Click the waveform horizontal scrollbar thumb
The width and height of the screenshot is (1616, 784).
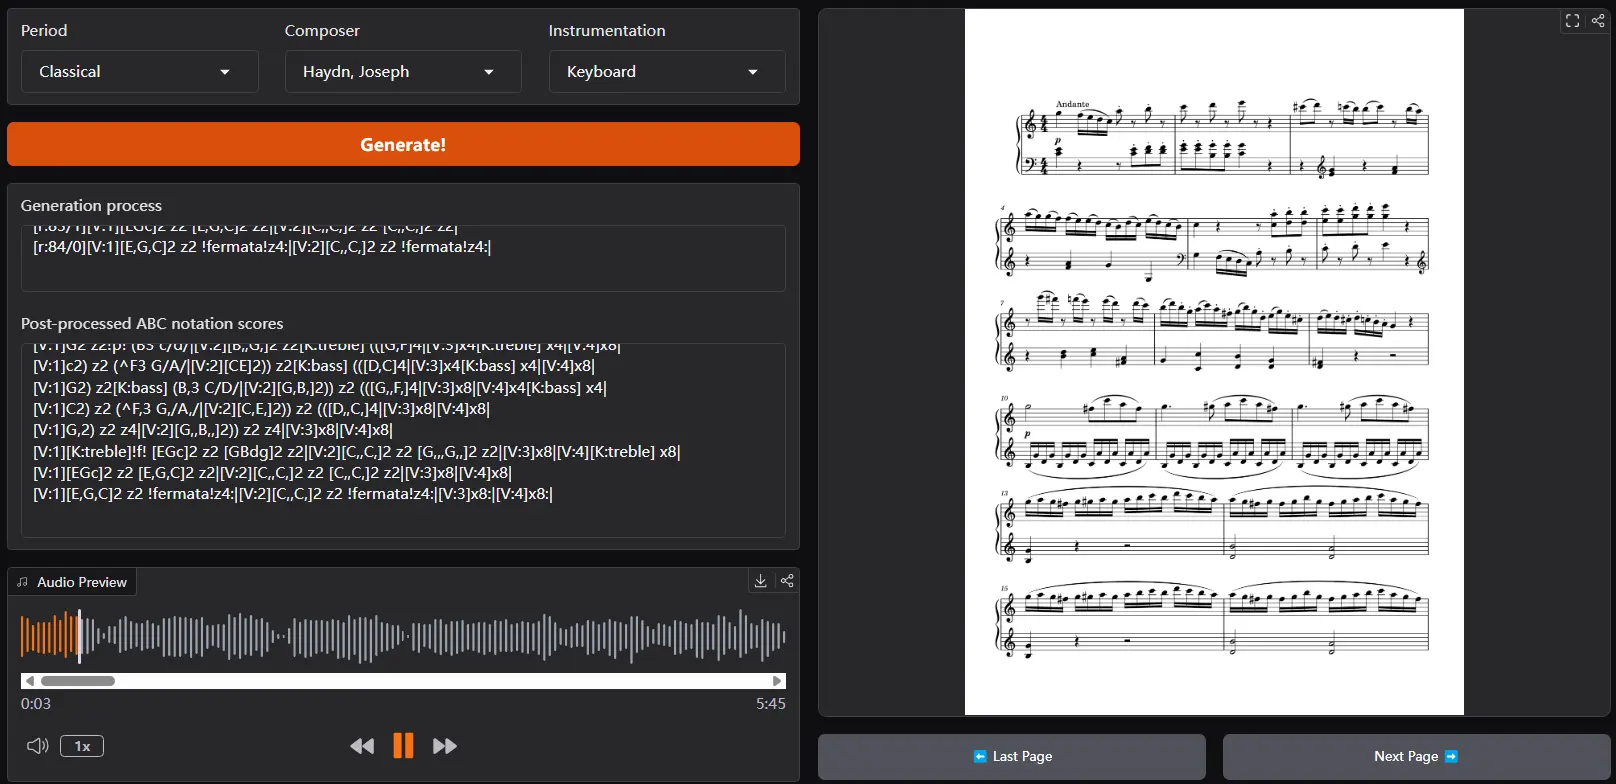click(x=78, y=681)
